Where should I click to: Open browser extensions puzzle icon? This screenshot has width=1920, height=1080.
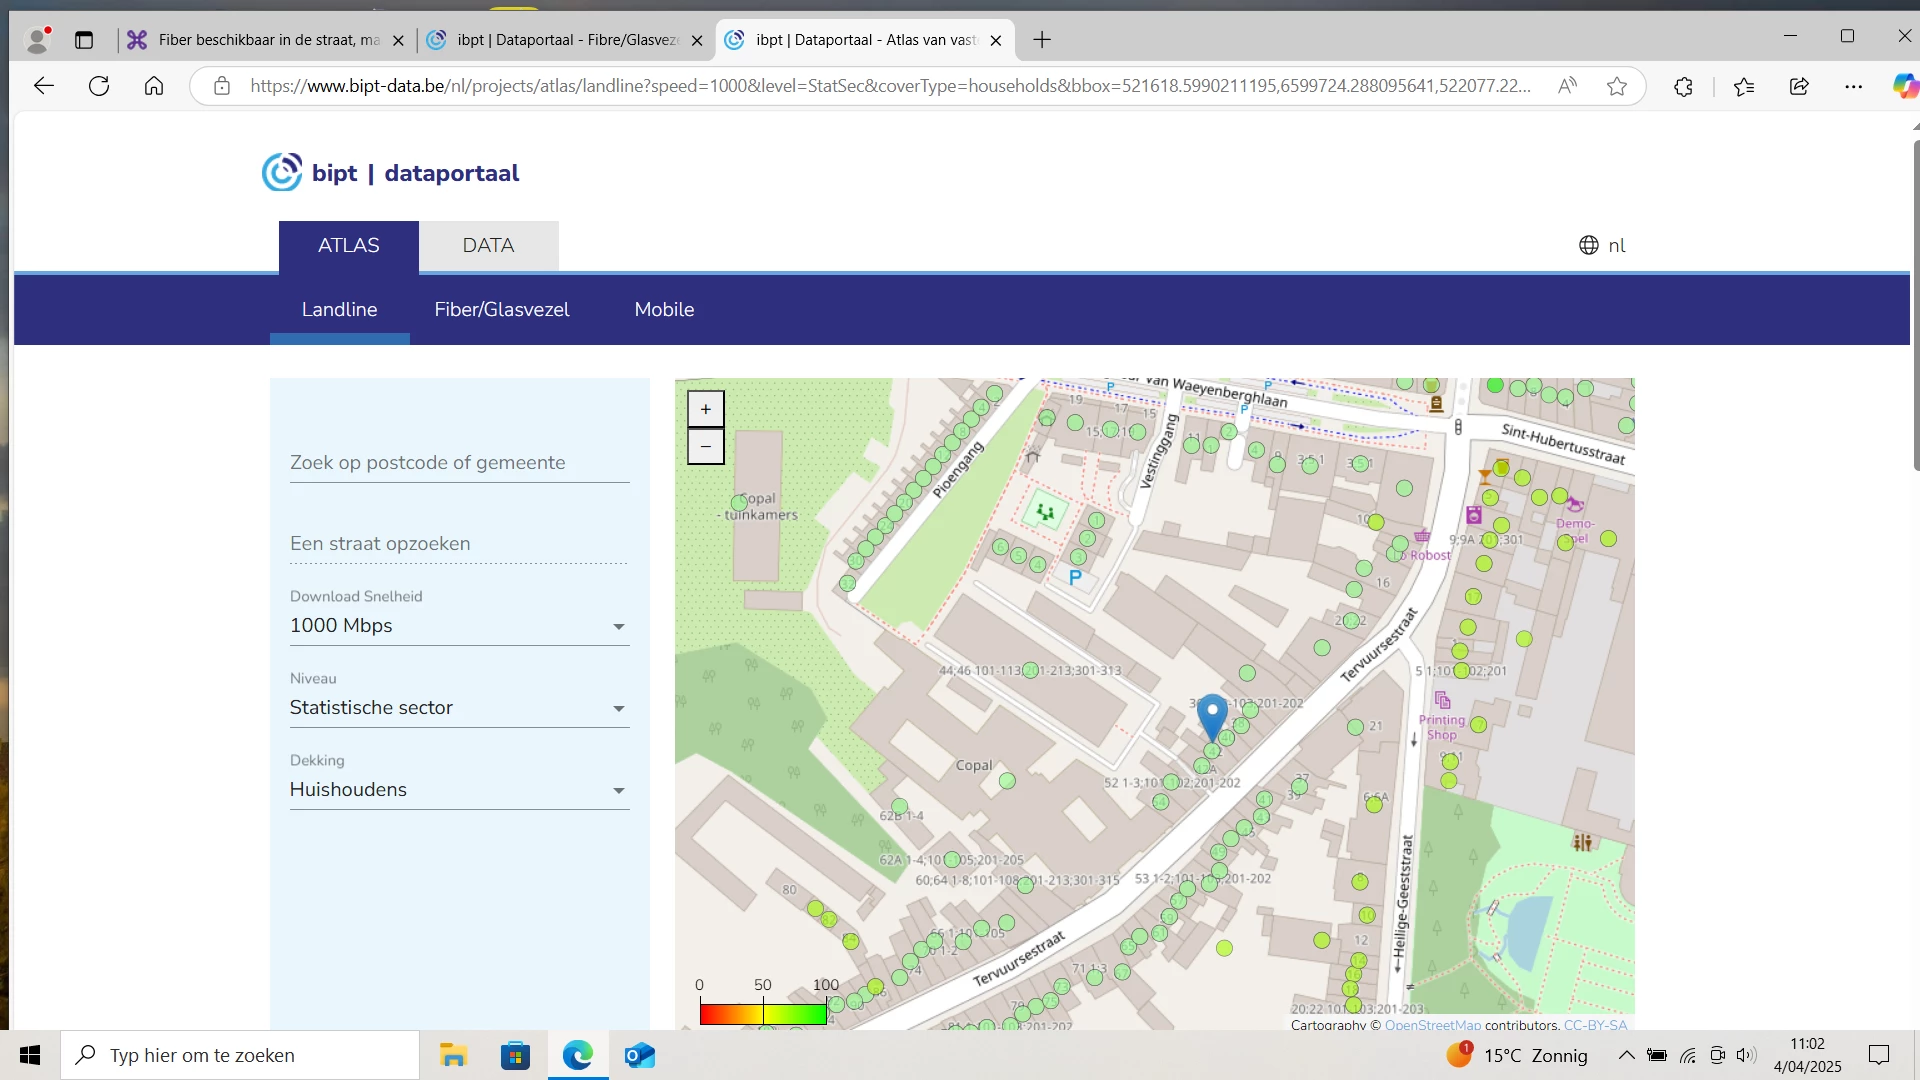[x=1683, y=86]
